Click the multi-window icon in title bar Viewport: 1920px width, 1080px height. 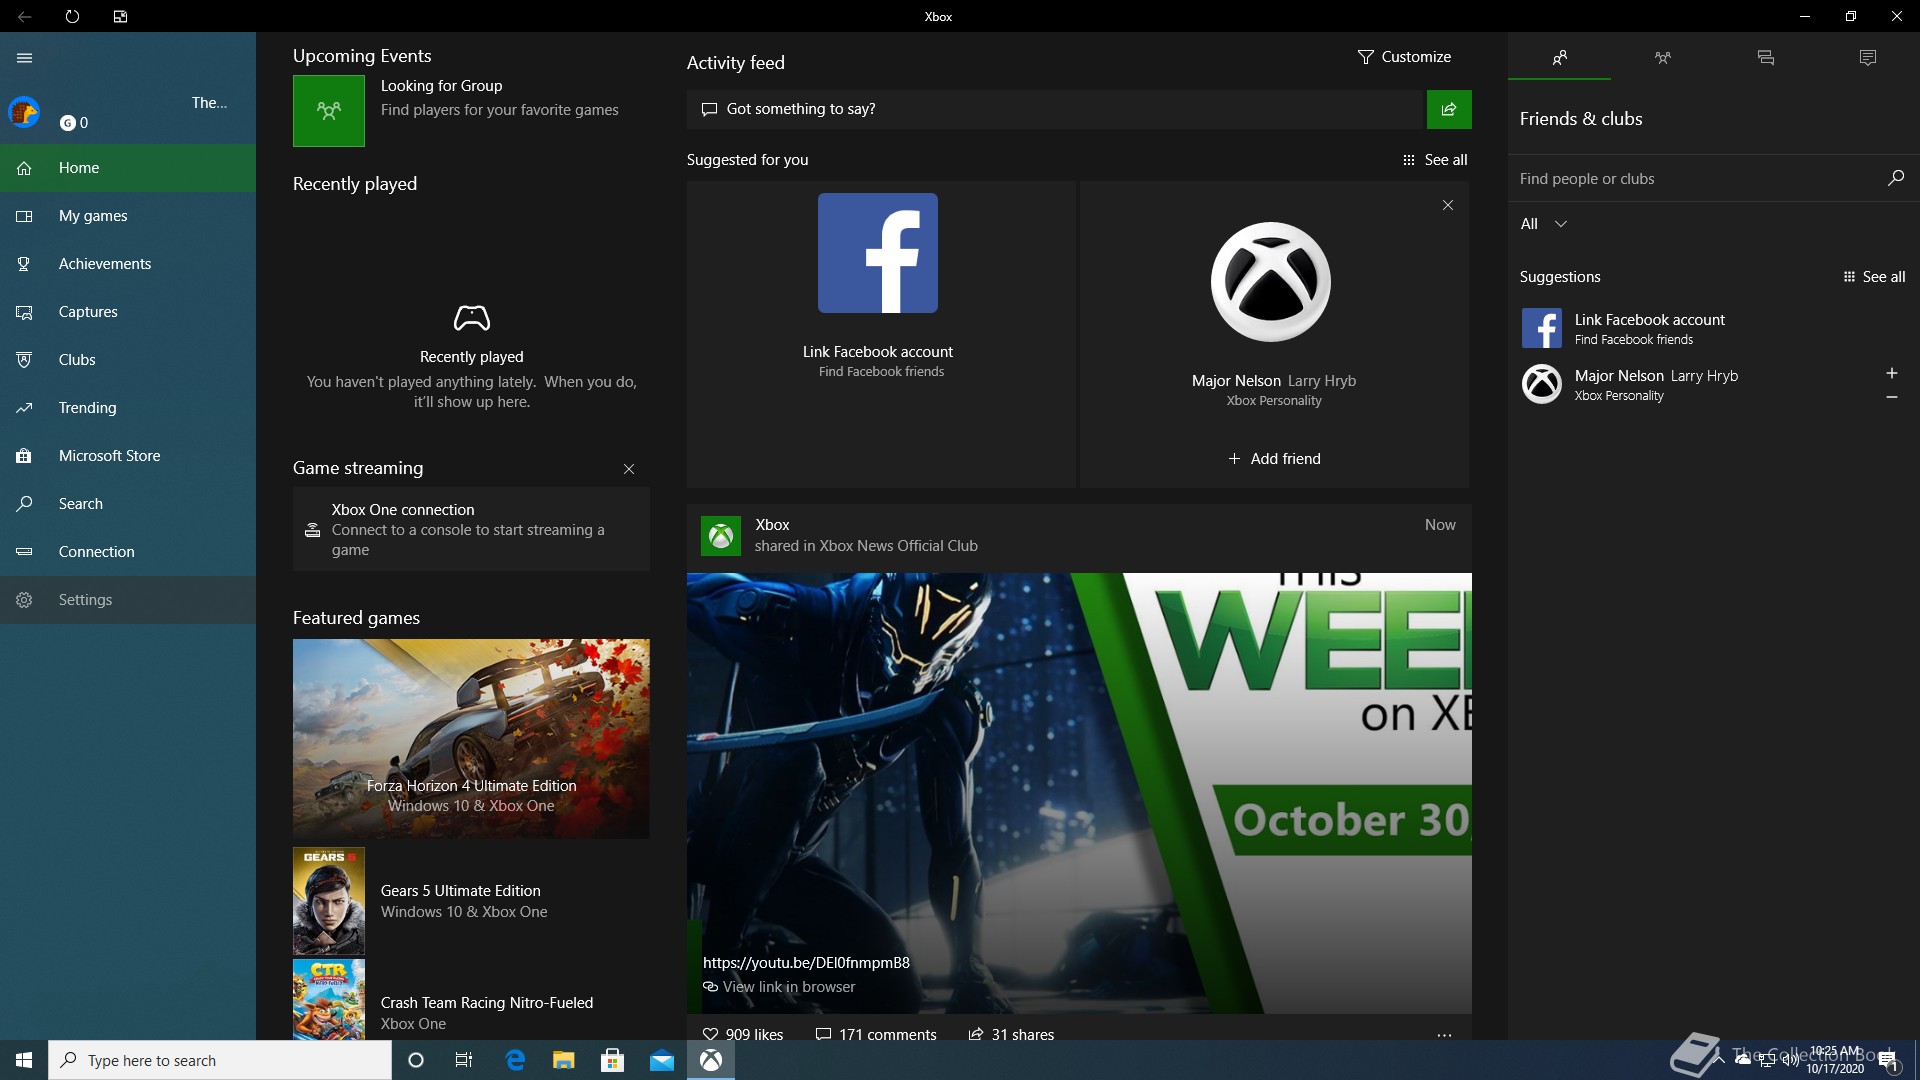(120, 17)
